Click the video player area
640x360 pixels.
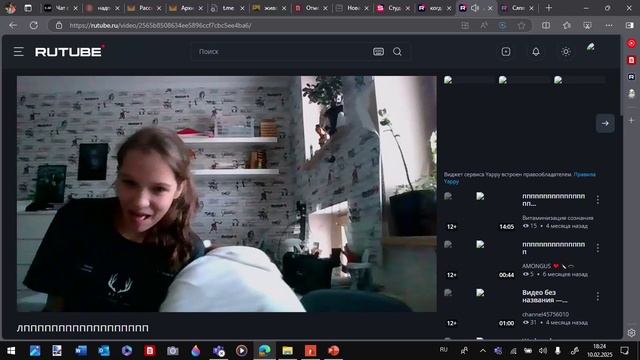tap(227, 194)
